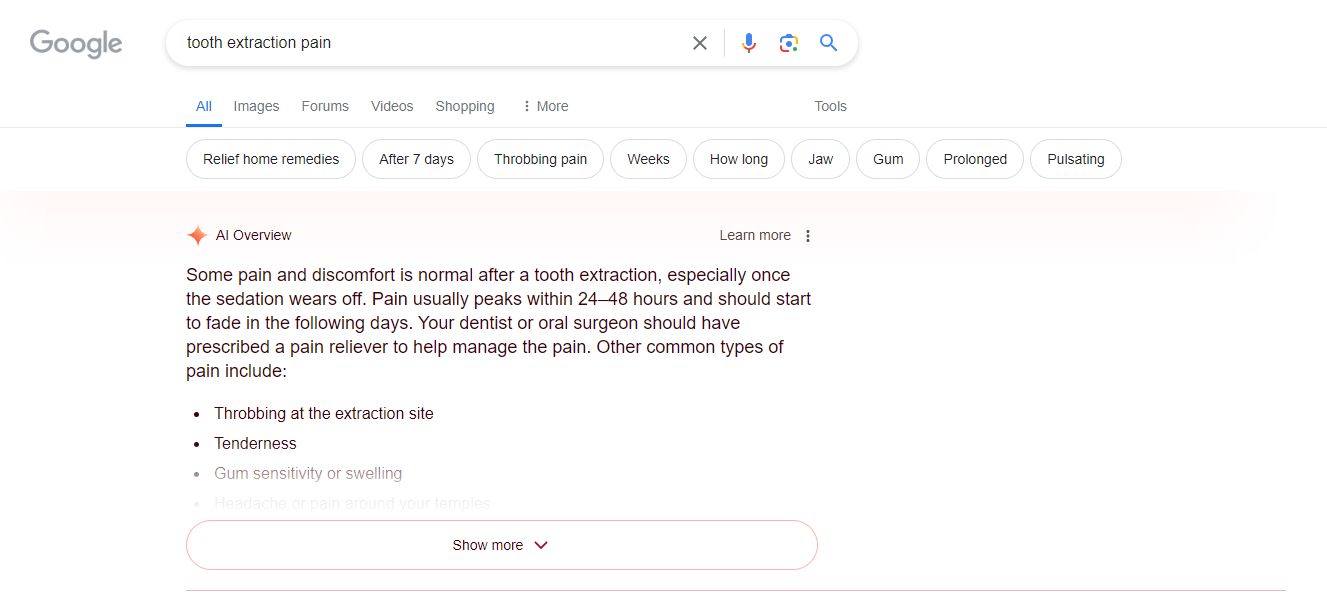Open the Forums tab
Screen dimensions: 1327x612
[x=325, y=106]
